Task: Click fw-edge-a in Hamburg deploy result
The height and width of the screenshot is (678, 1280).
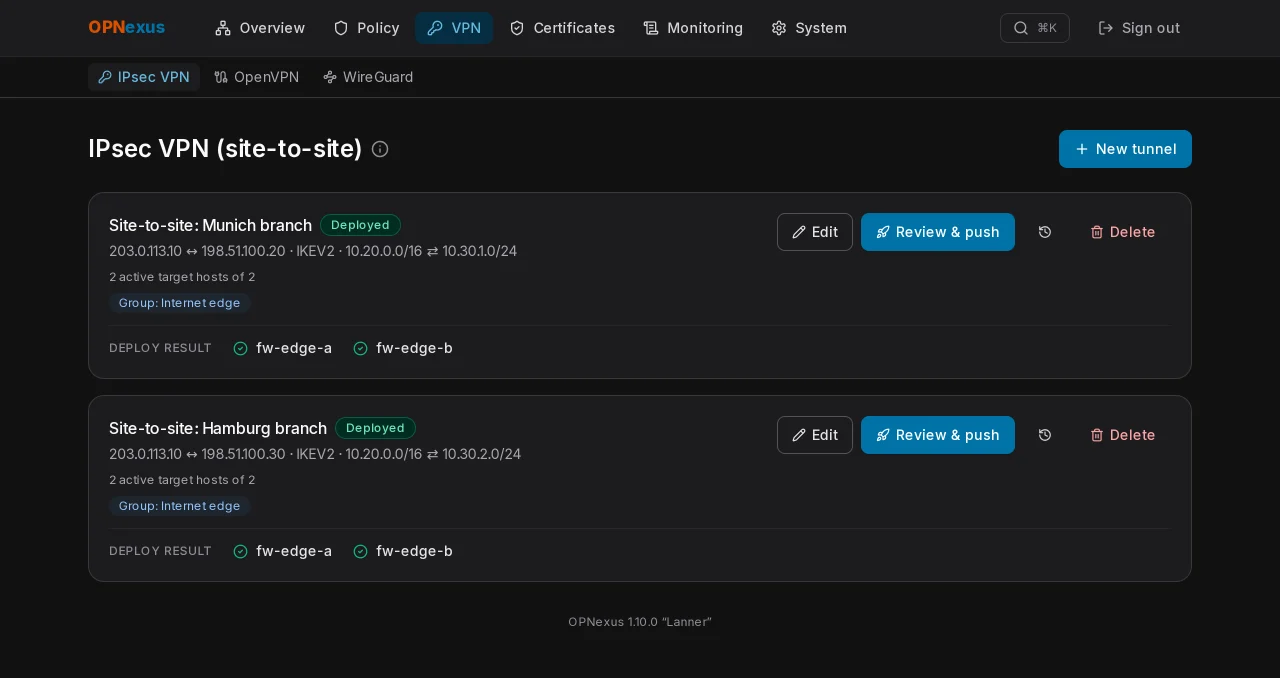Action: click(x=283, y=551)
